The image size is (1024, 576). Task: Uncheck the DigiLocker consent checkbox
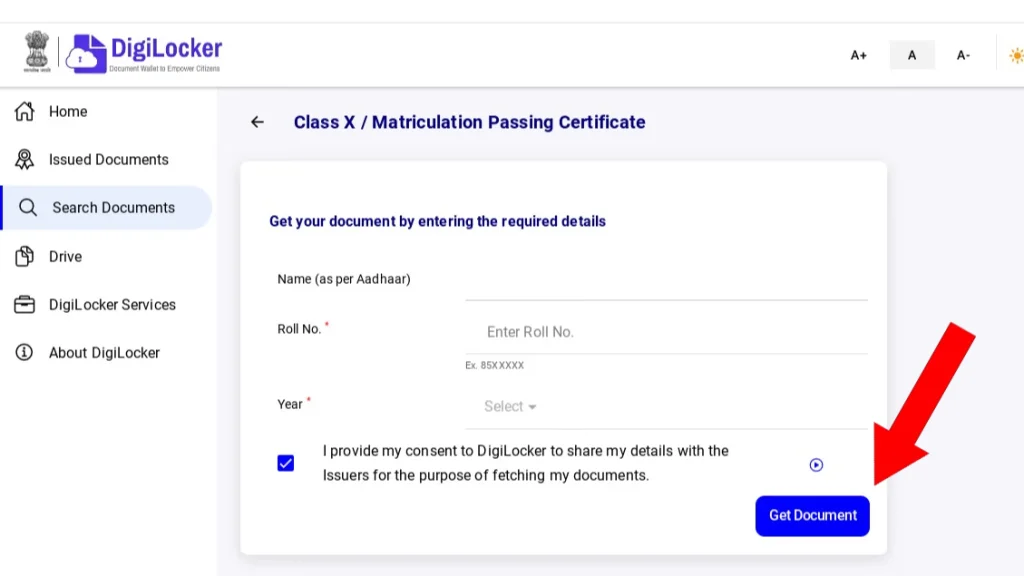pos(286,463)
